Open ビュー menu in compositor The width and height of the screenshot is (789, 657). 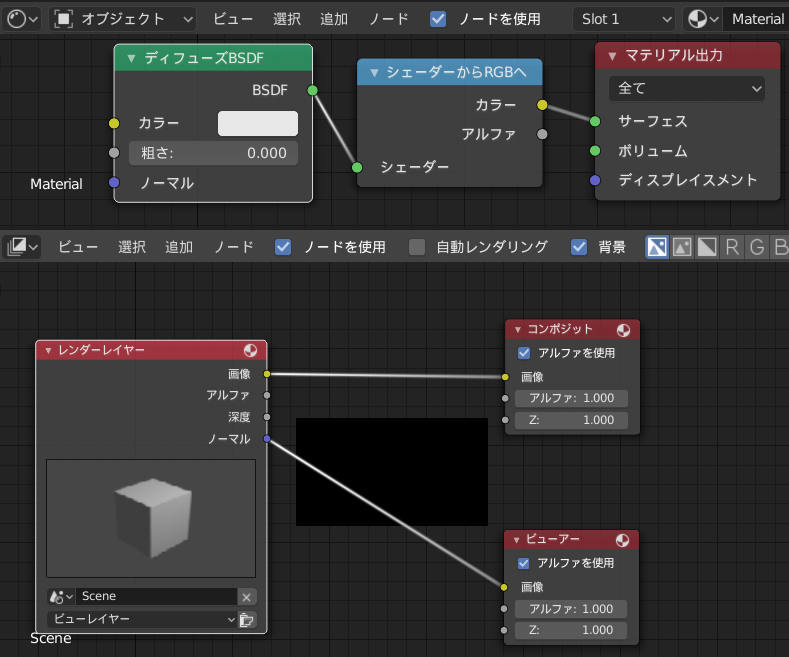77,247
